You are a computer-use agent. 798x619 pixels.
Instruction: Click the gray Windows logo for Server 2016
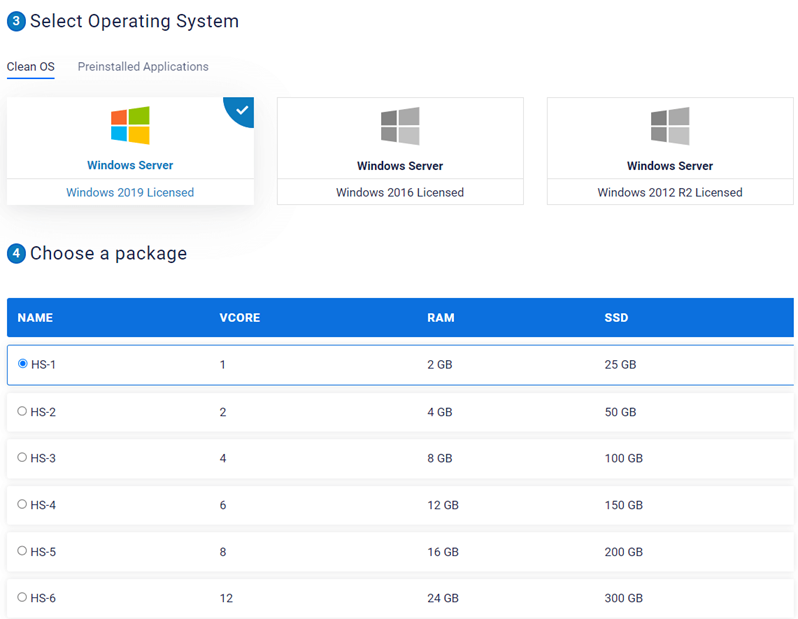(x=400, y=126)
